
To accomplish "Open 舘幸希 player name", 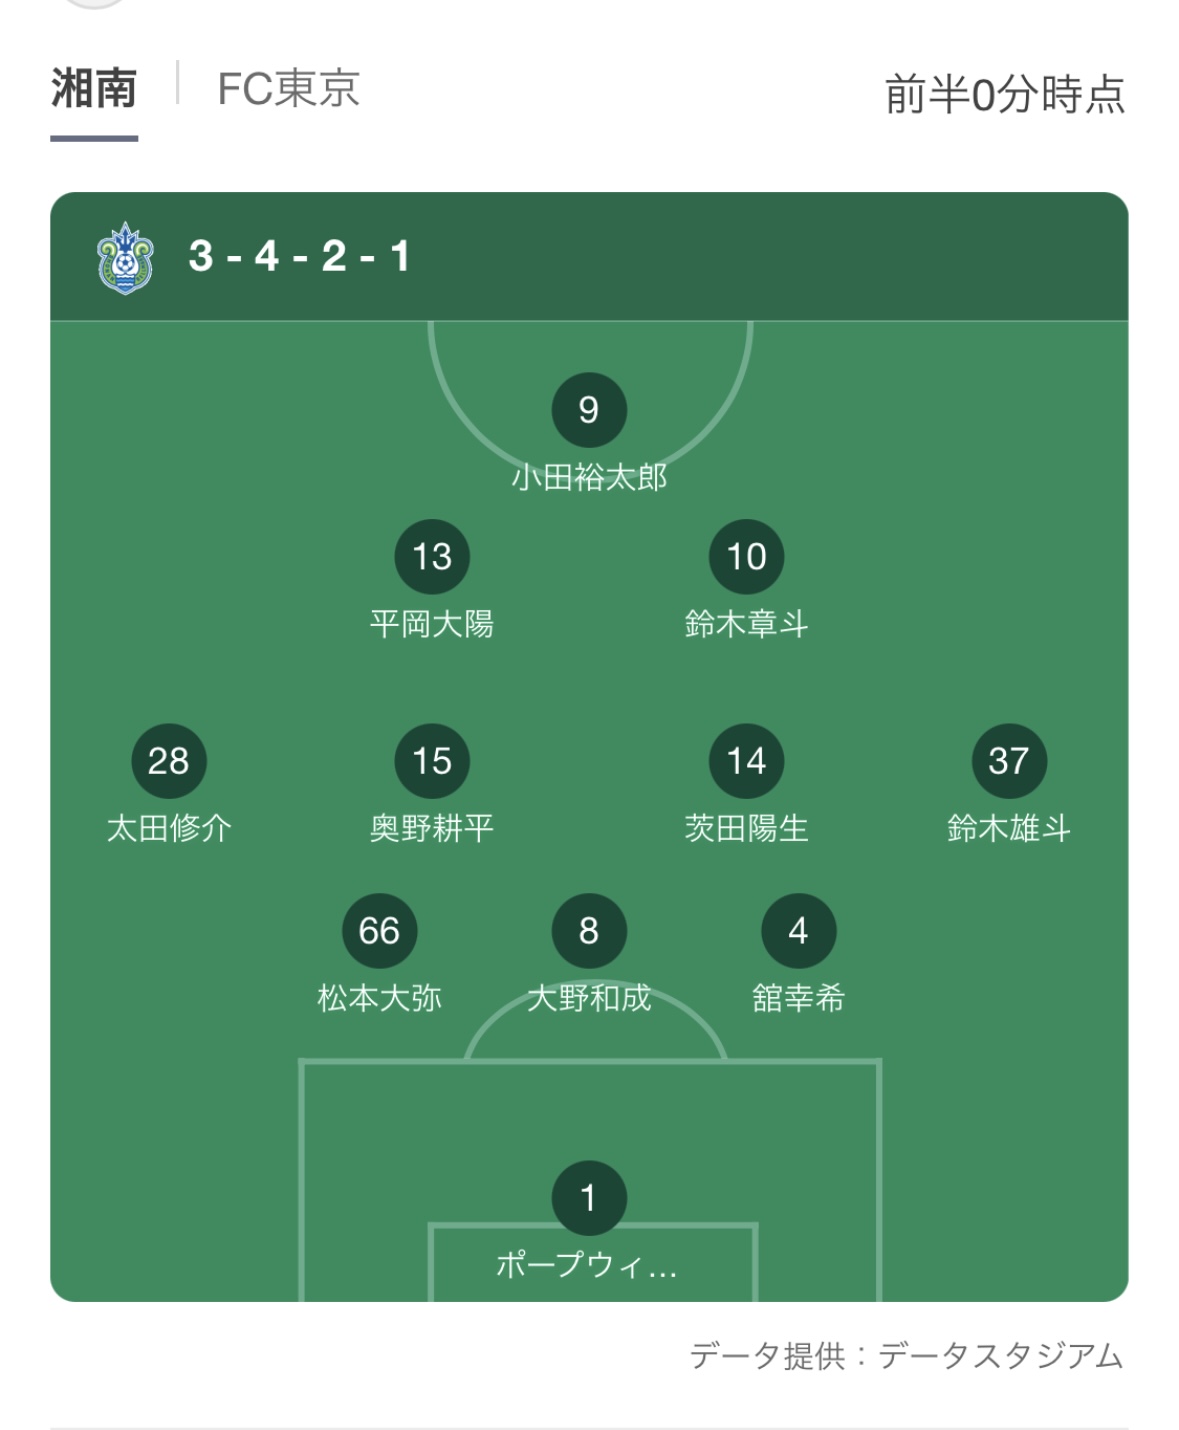I will click(798, 998).
